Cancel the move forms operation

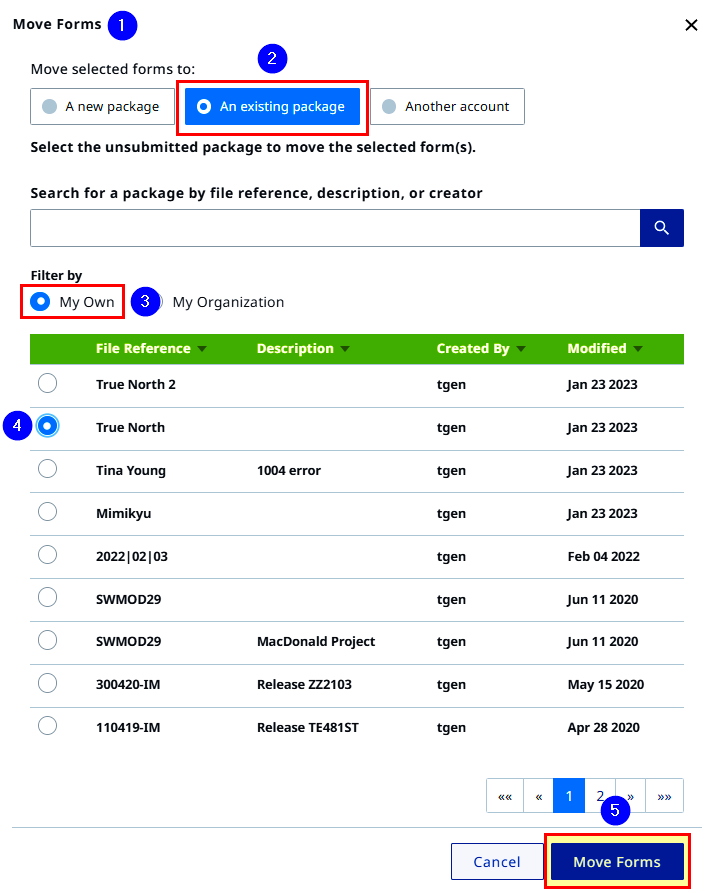click(497, 862)
